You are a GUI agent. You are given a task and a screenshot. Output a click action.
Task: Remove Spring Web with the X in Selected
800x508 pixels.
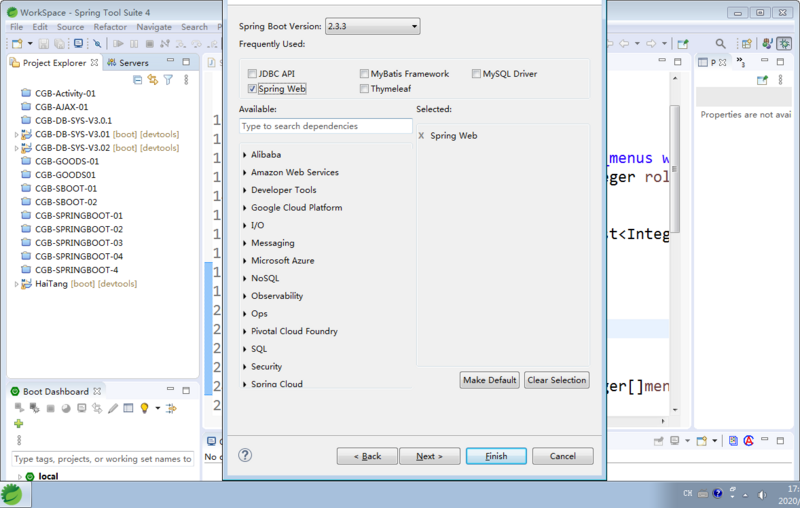421,136
